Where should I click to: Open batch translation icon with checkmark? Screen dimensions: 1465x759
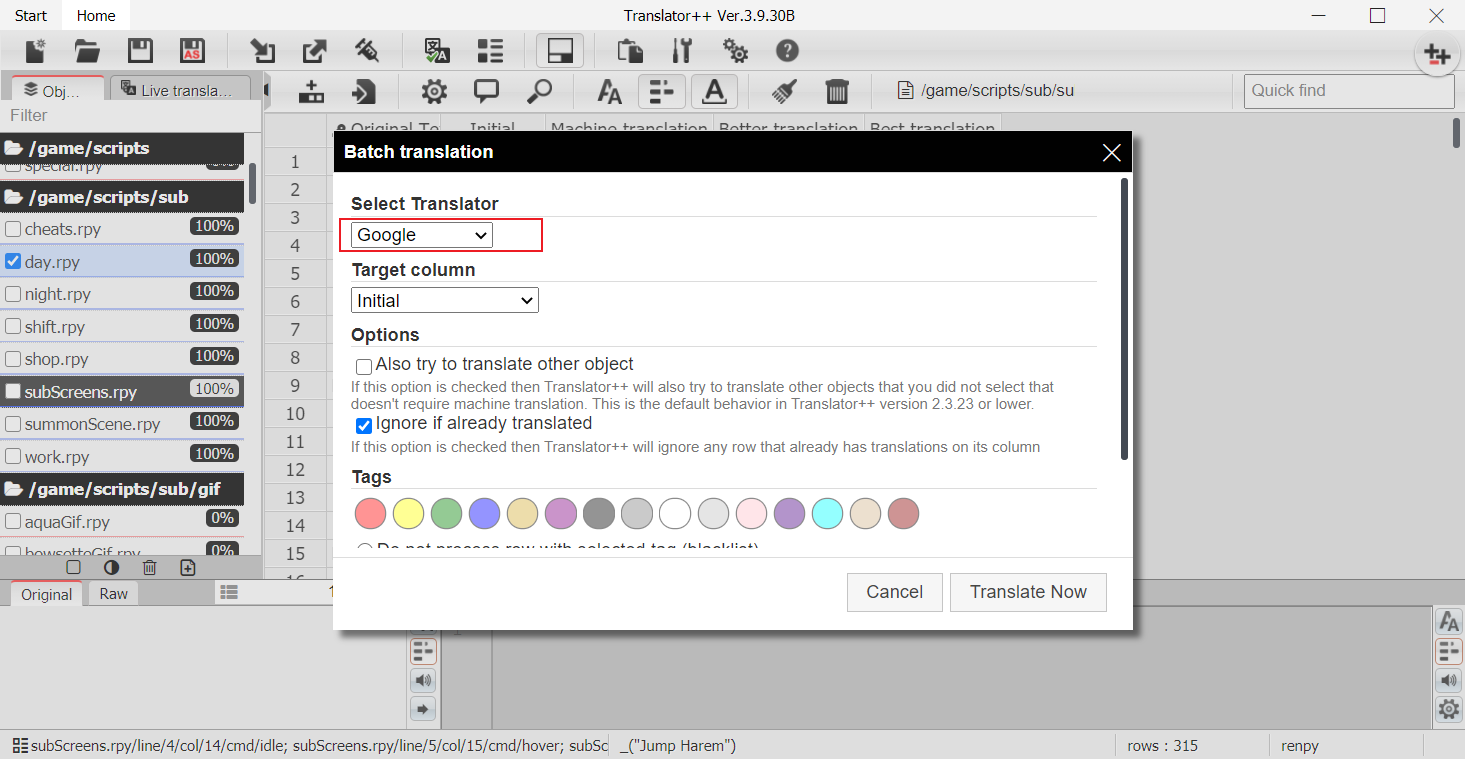[436, 51]
